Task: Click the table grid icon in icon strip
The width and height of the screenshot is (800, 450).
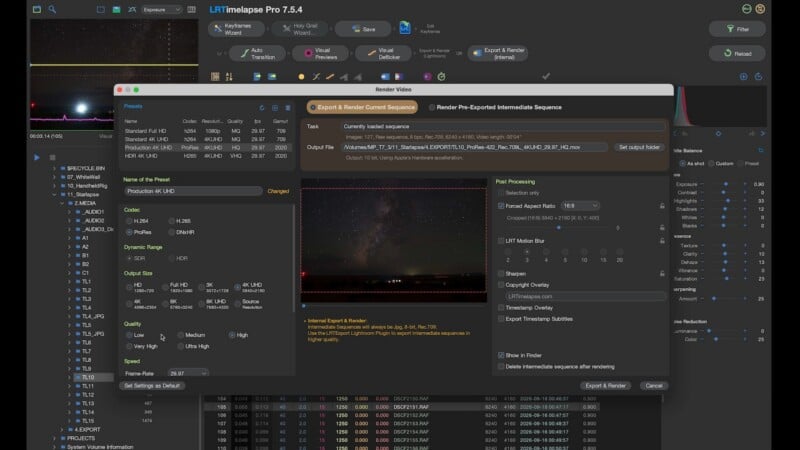Action: pos(215,77)
